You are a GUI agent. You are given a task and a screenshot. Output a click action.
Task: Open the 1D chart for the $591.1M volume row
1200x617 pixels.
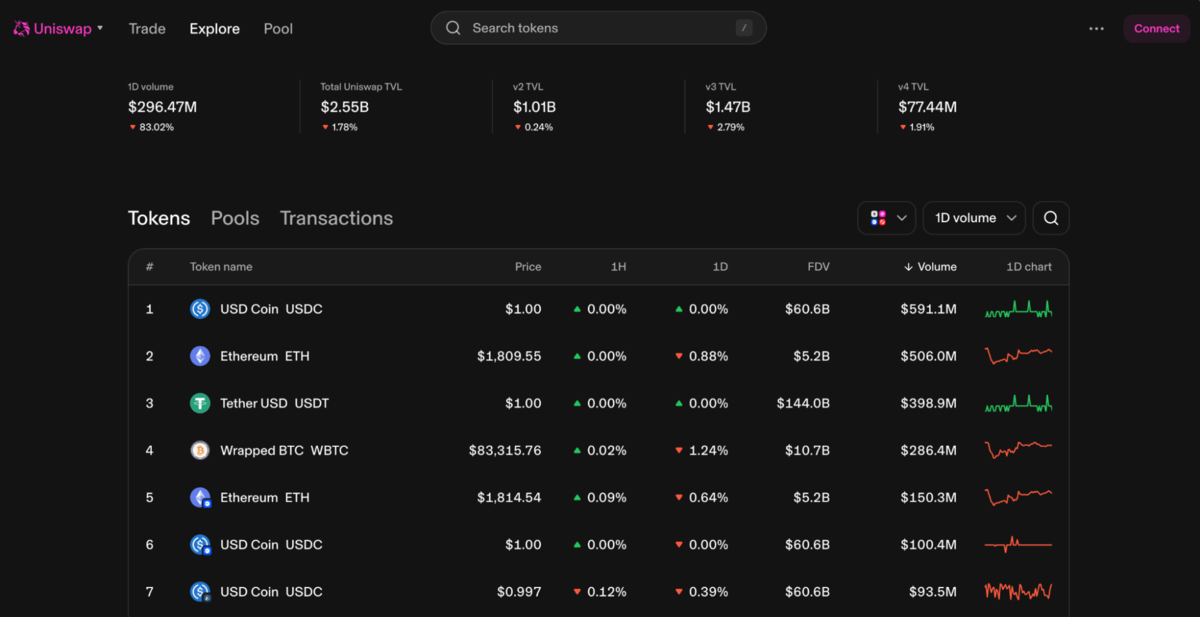click(1018, 309)
